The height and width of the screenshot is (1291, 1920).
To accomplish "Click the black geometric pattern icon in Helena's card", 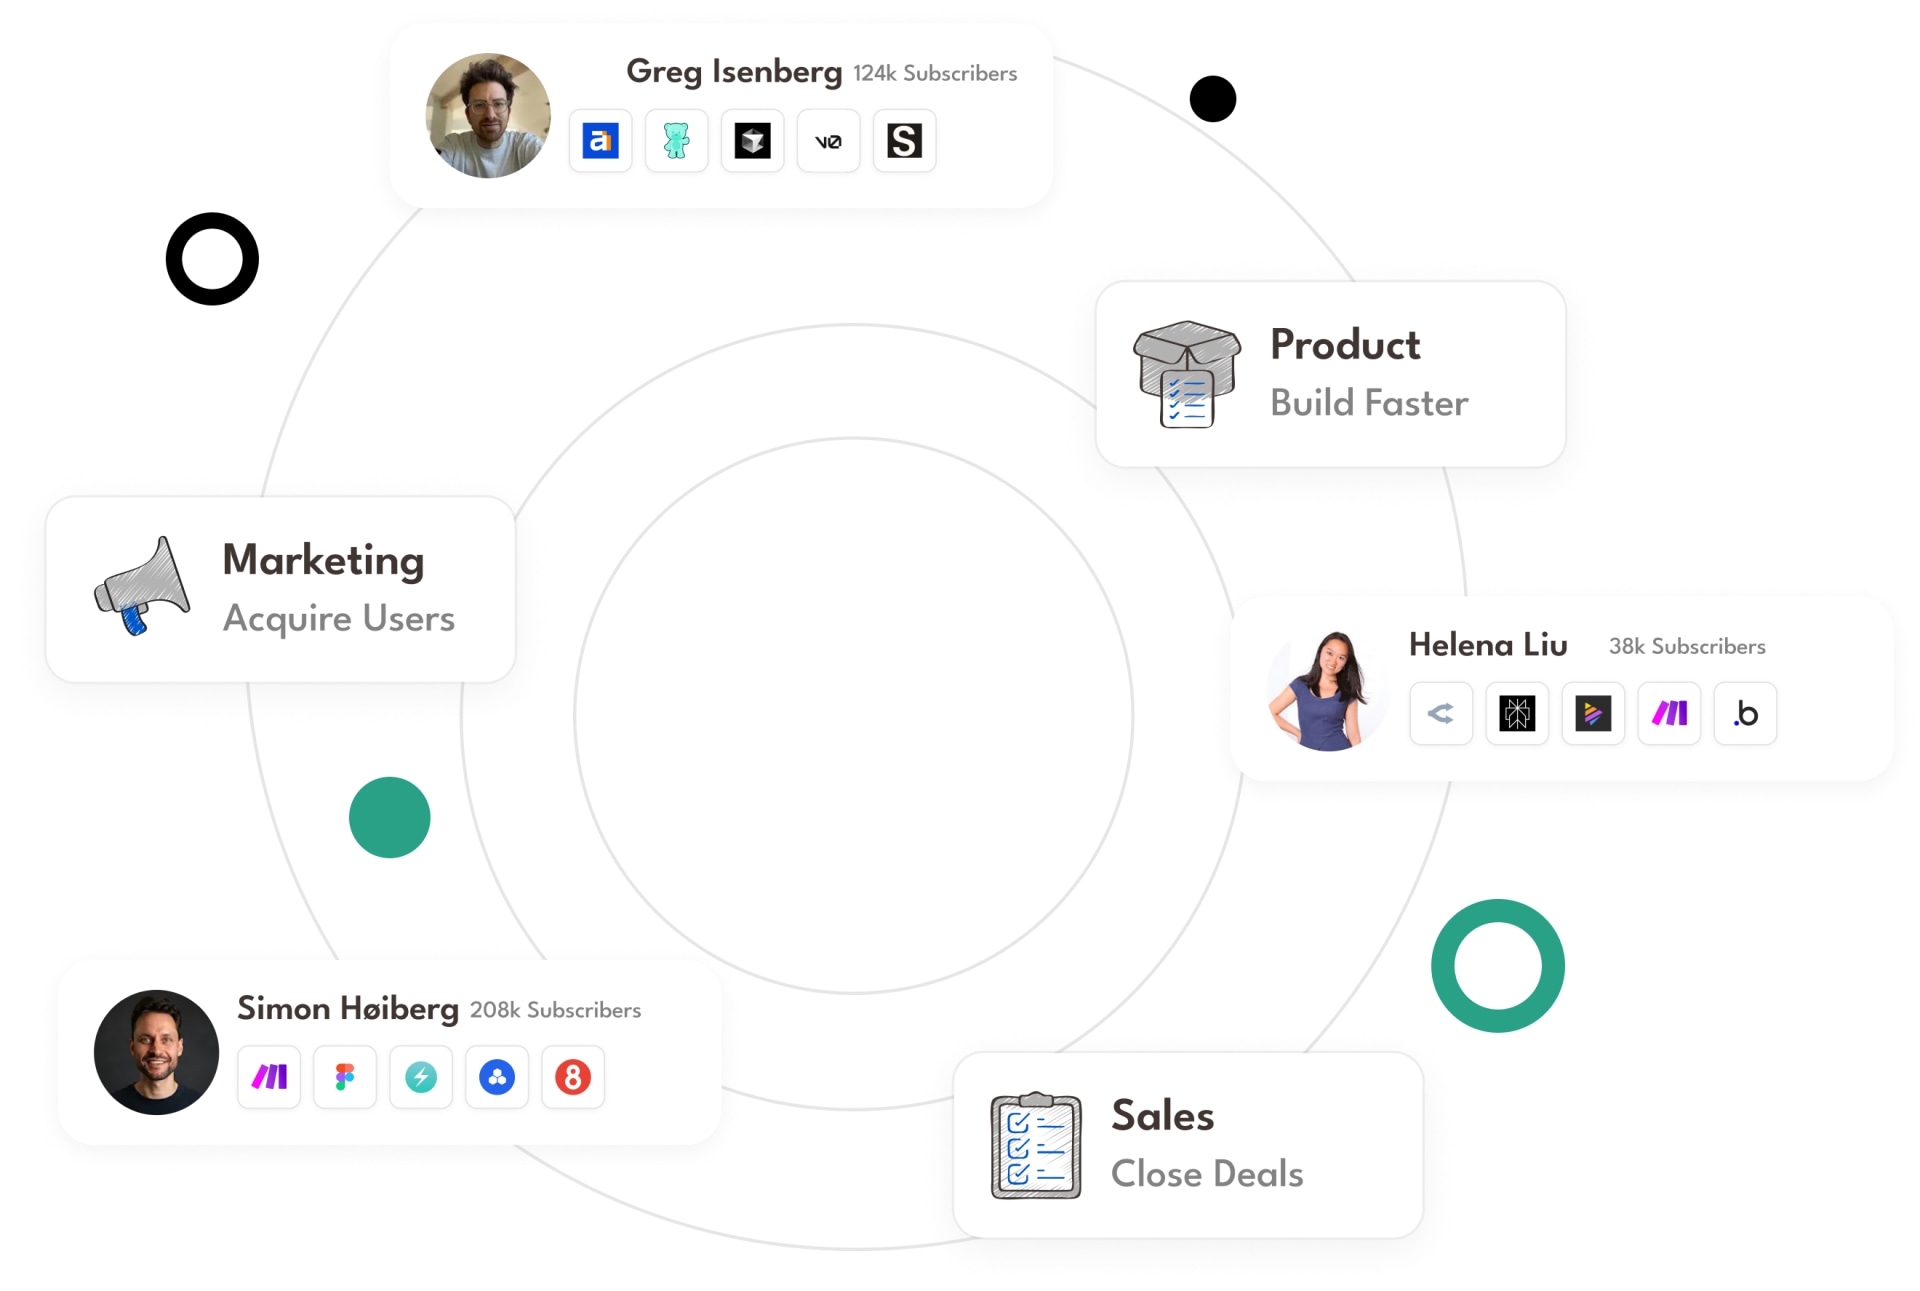I will click(1517, 713).
